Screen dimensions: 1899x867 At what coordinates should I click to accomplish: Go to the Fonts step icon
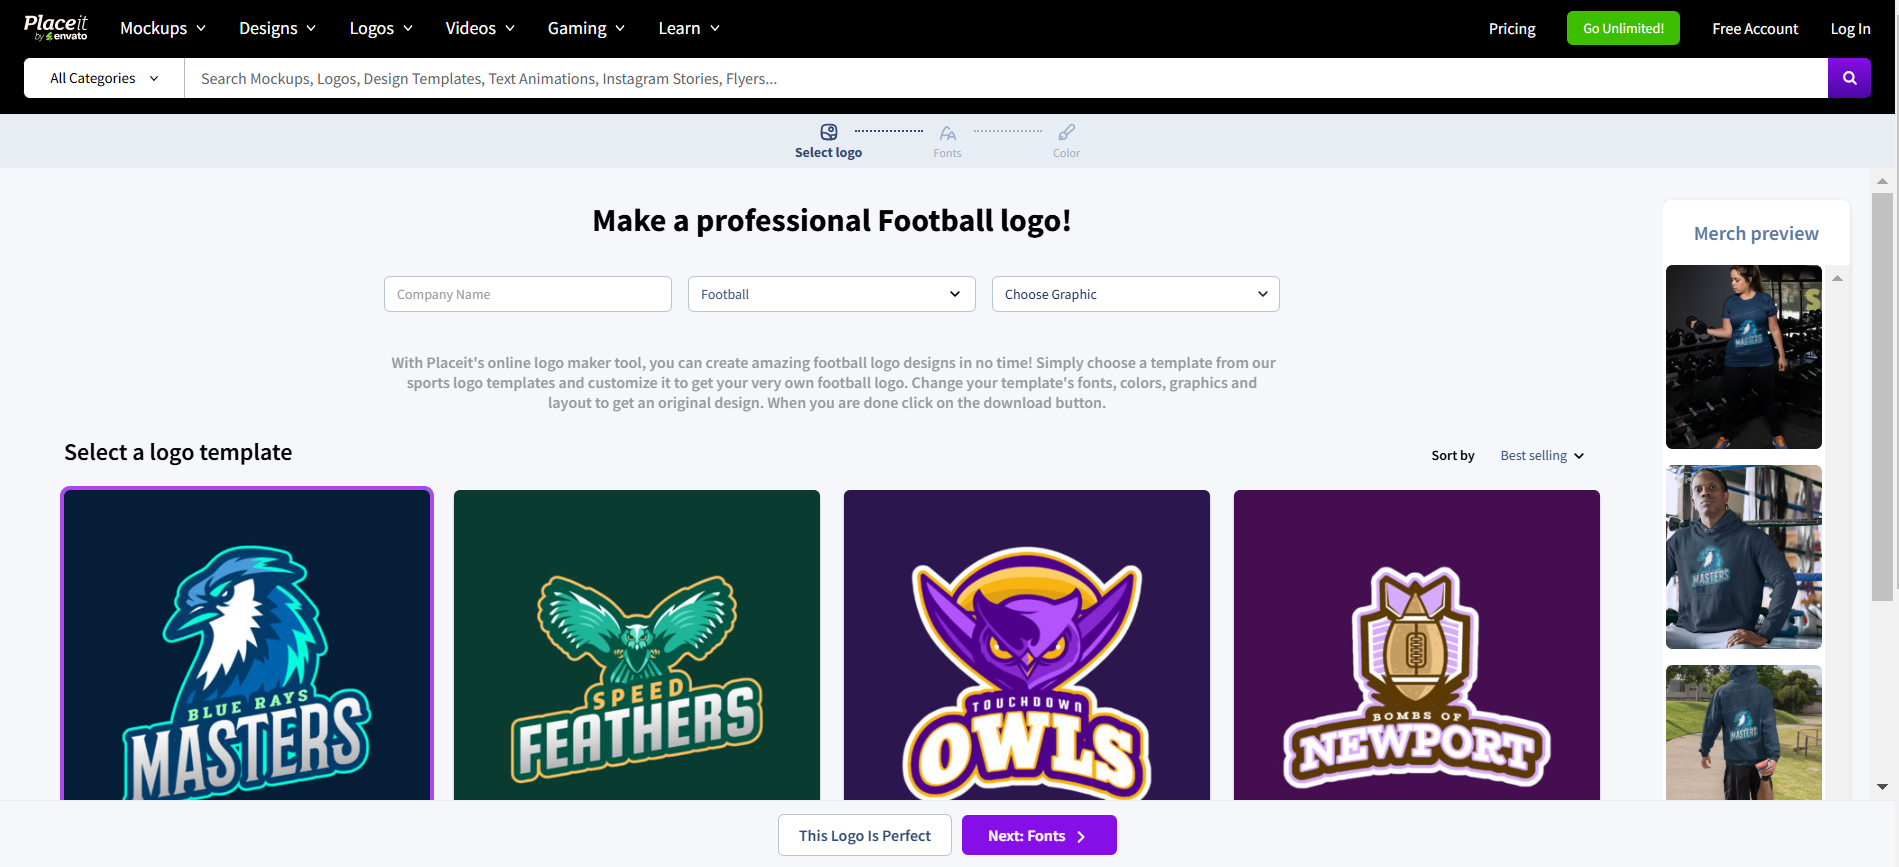pyautogui.click(x=947, y=133)
